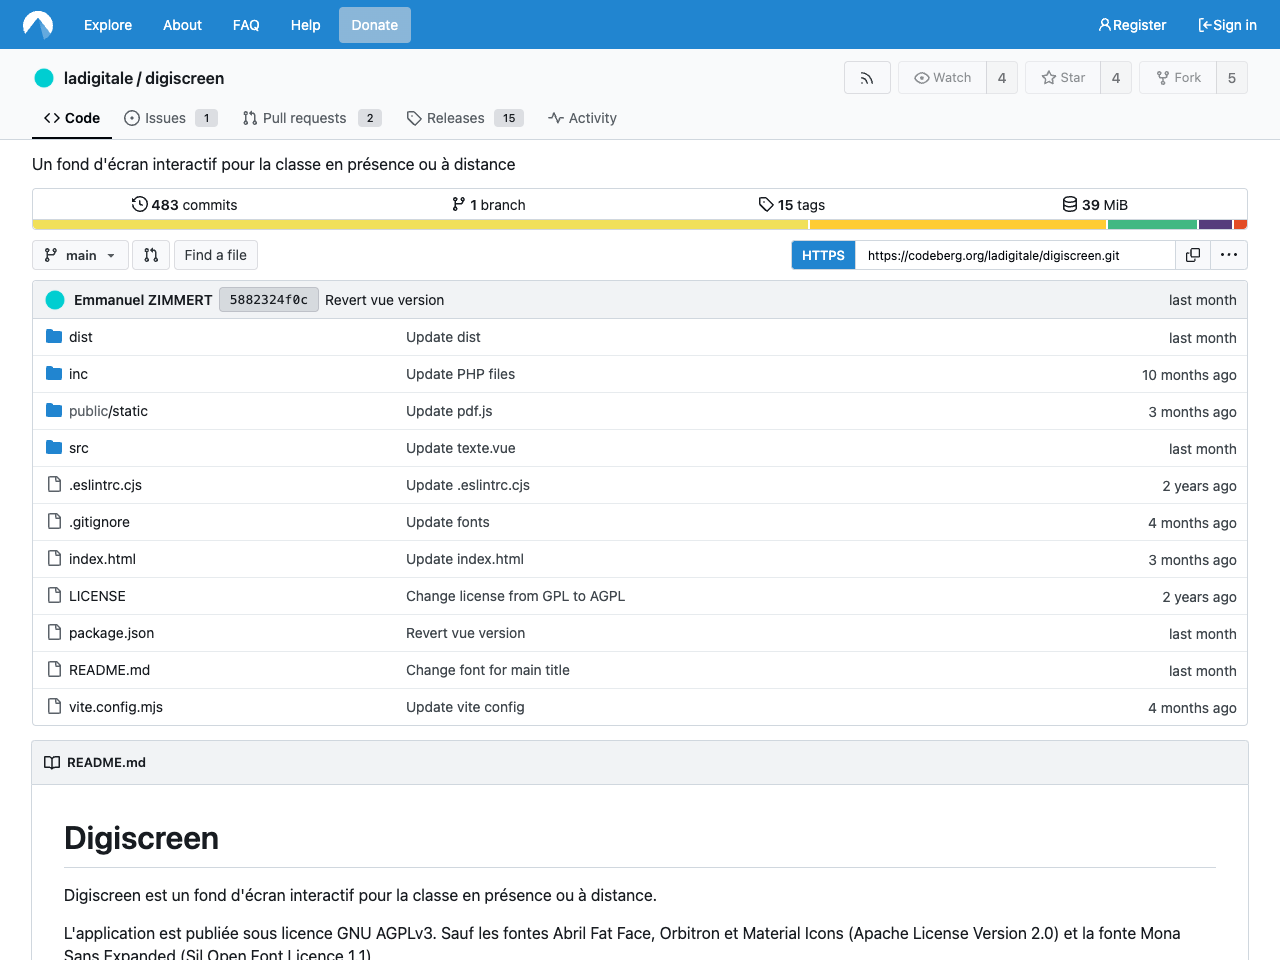The width and height of the screenshot is (1280, 960).
Task: Open Explore in the top navigation
Action: pyautogui.click(x=108, y=25)
